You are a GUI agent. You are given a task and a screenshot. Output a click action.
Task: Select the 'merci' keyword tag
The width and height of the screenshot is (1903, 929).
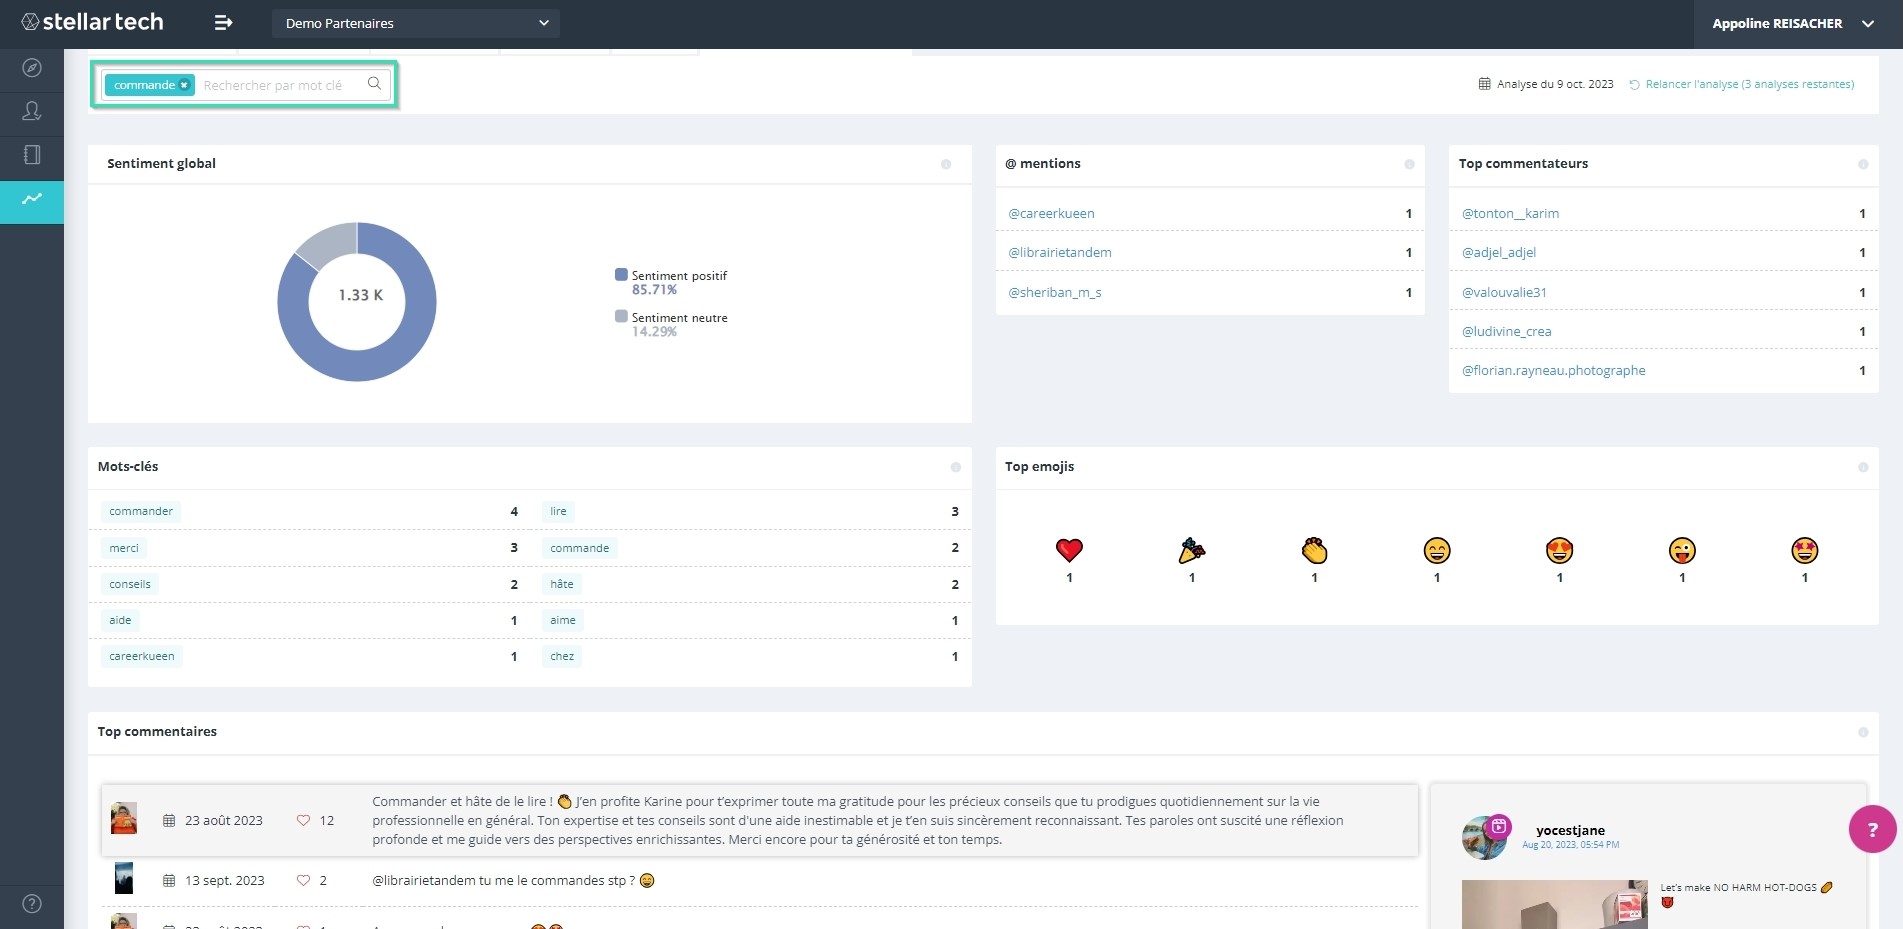[x=124, y=548]
